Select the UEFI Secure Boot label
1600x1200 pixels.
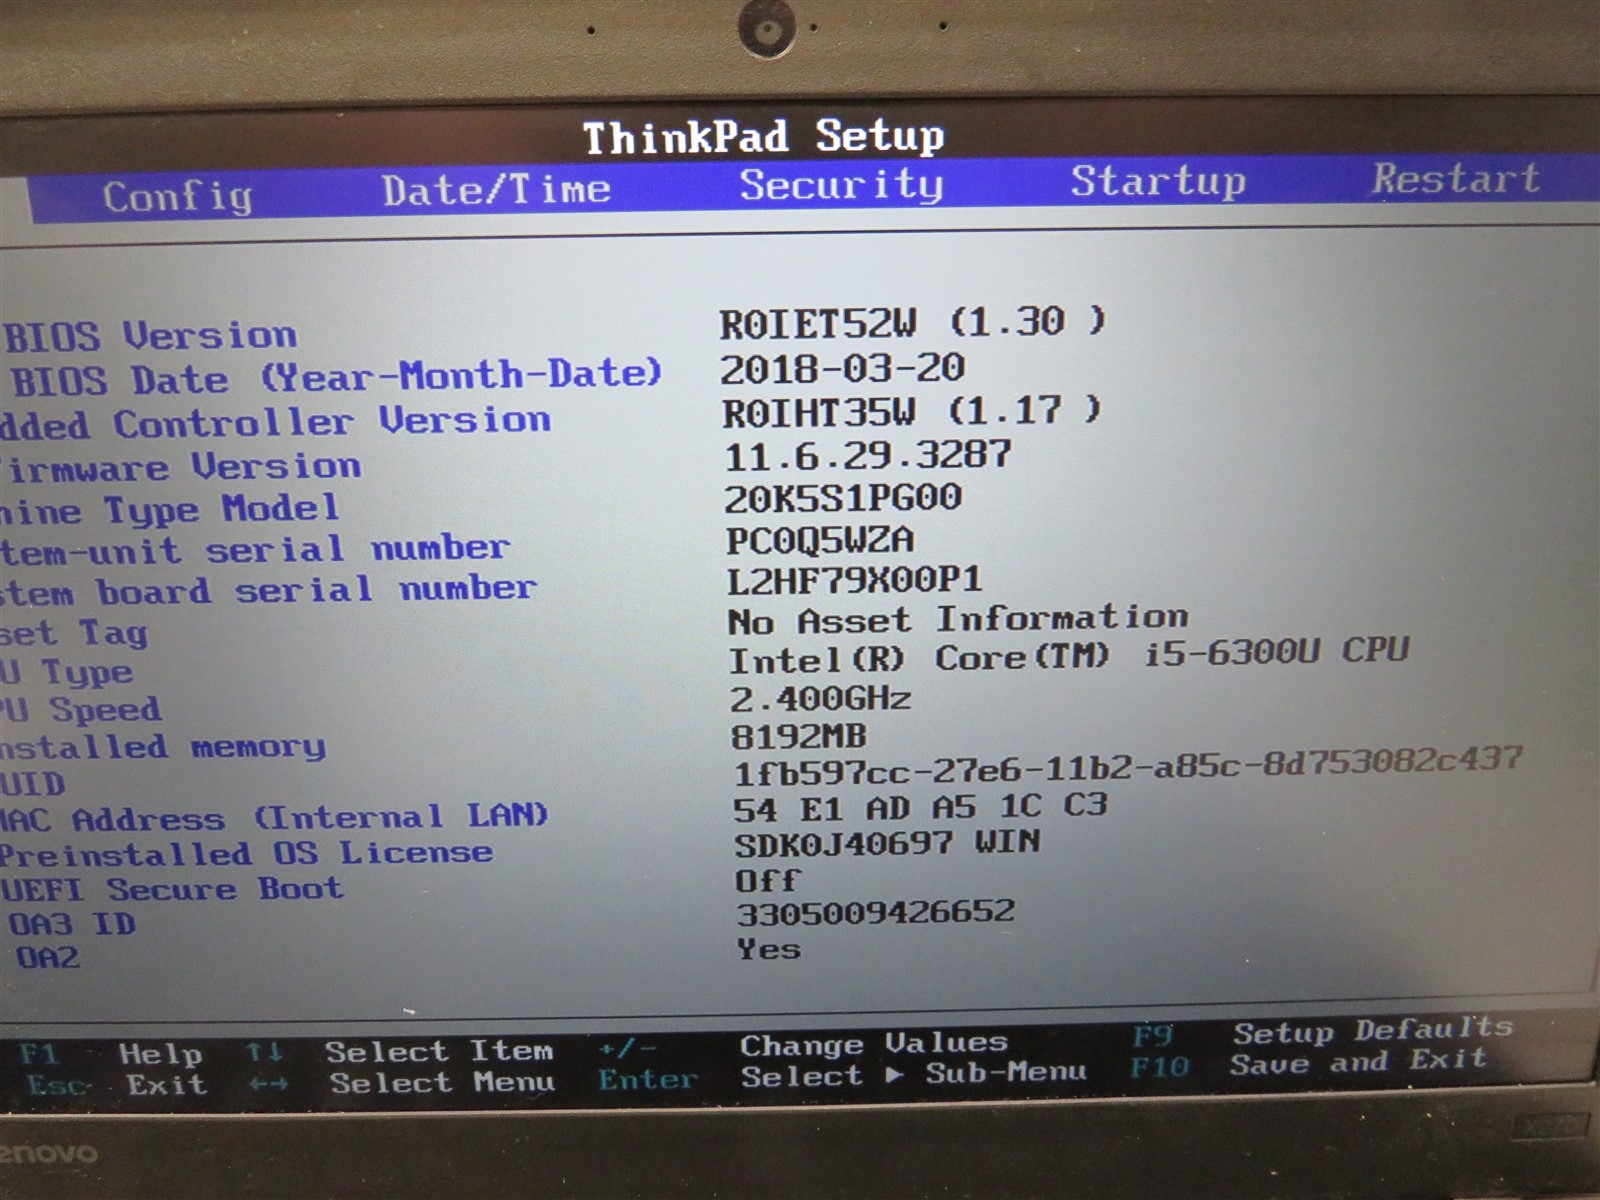[172, 889]
